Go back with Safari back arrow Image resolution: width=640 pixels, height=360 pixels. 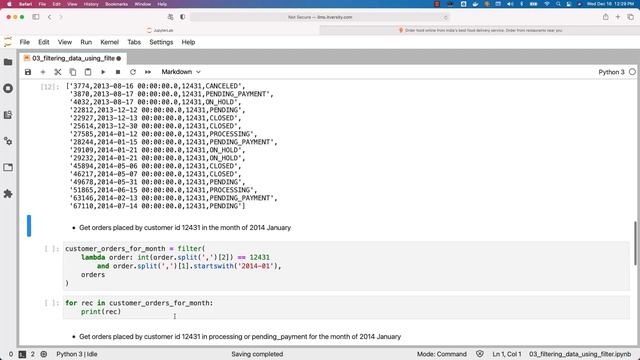(49, 17)
